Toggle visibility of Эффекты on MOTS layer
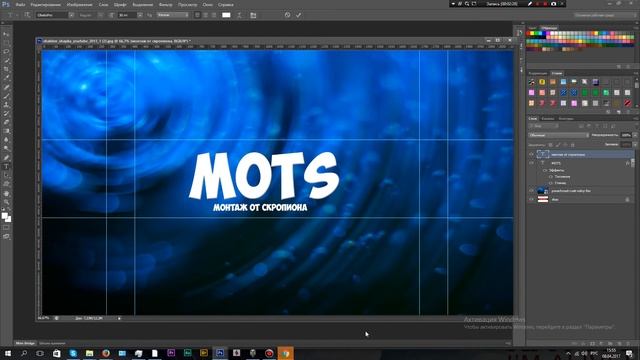Viewport: 640px width, 360px height. 545,170
